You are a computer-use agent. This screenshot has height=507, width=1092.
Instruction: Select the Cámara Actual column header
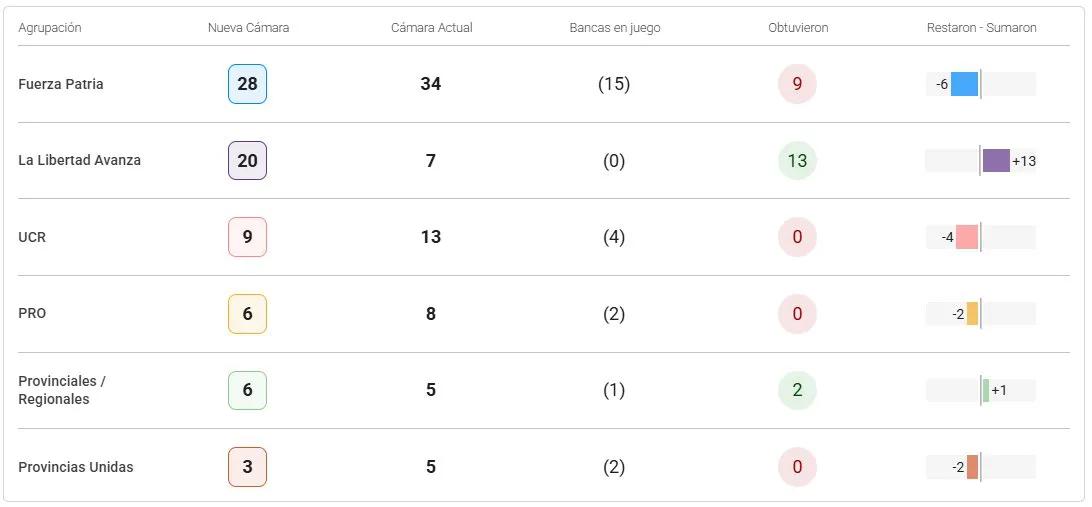pyautogui.click(x=431, y=28)
